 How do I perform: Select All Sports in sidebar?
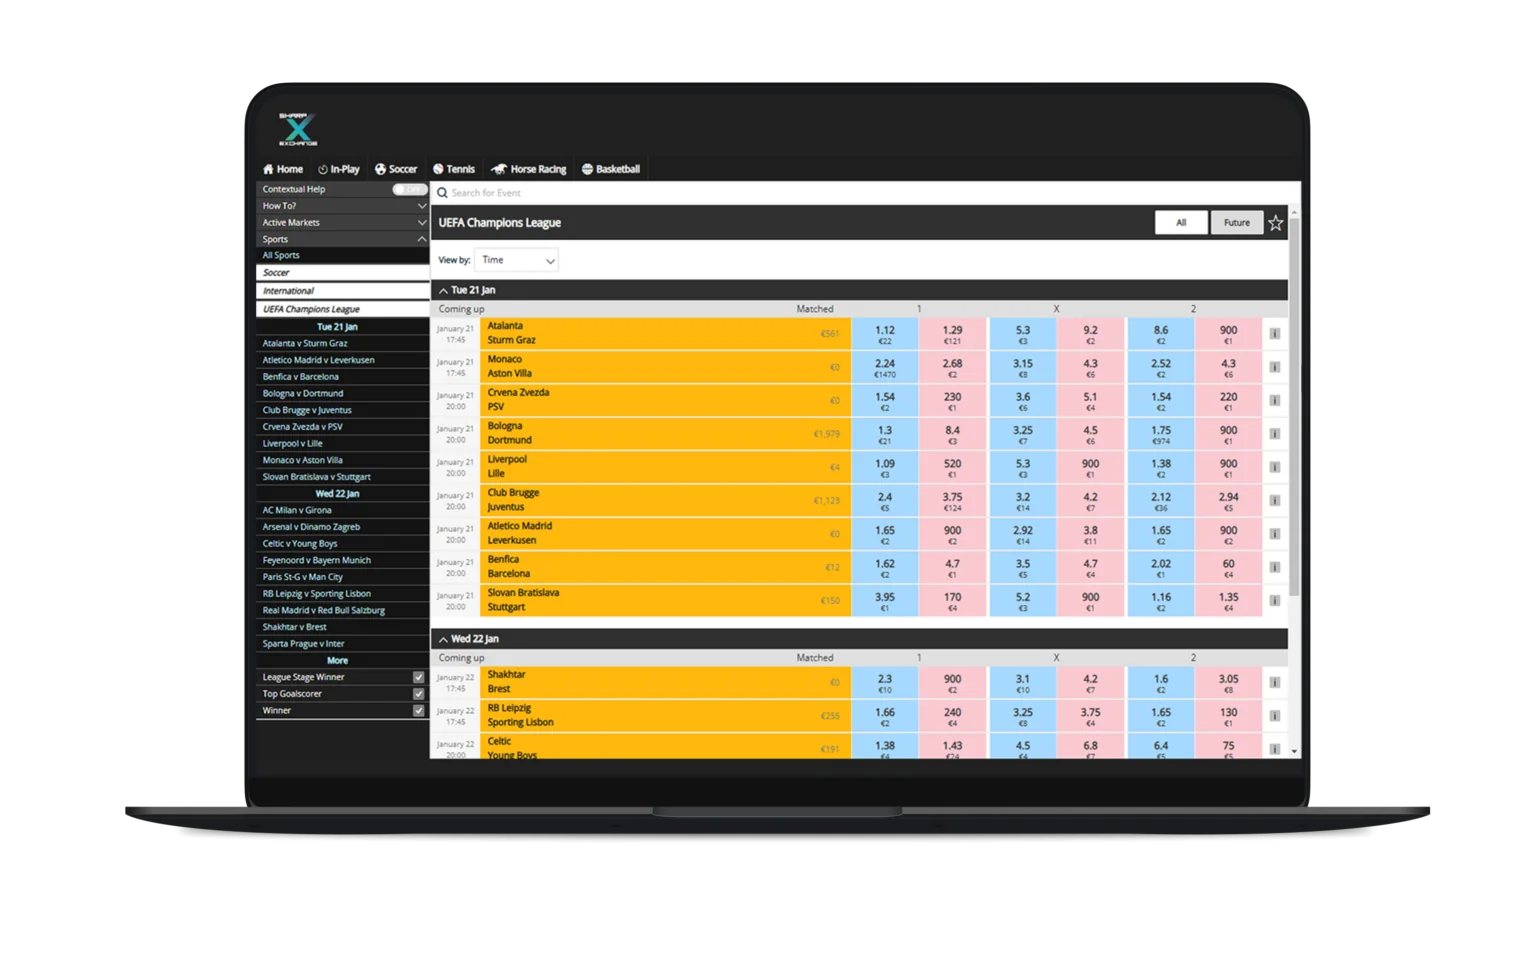point(342,256)
